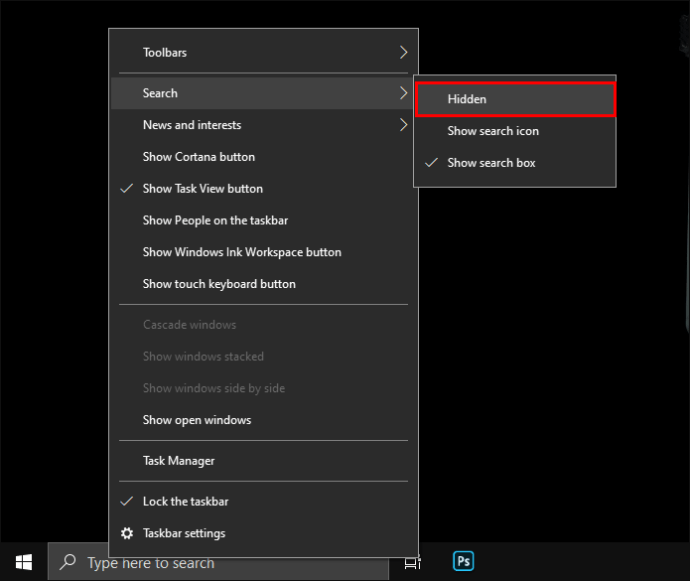Uncheck Show Task View button
This screenshot has width=690, height=581.
pos(264,188)
